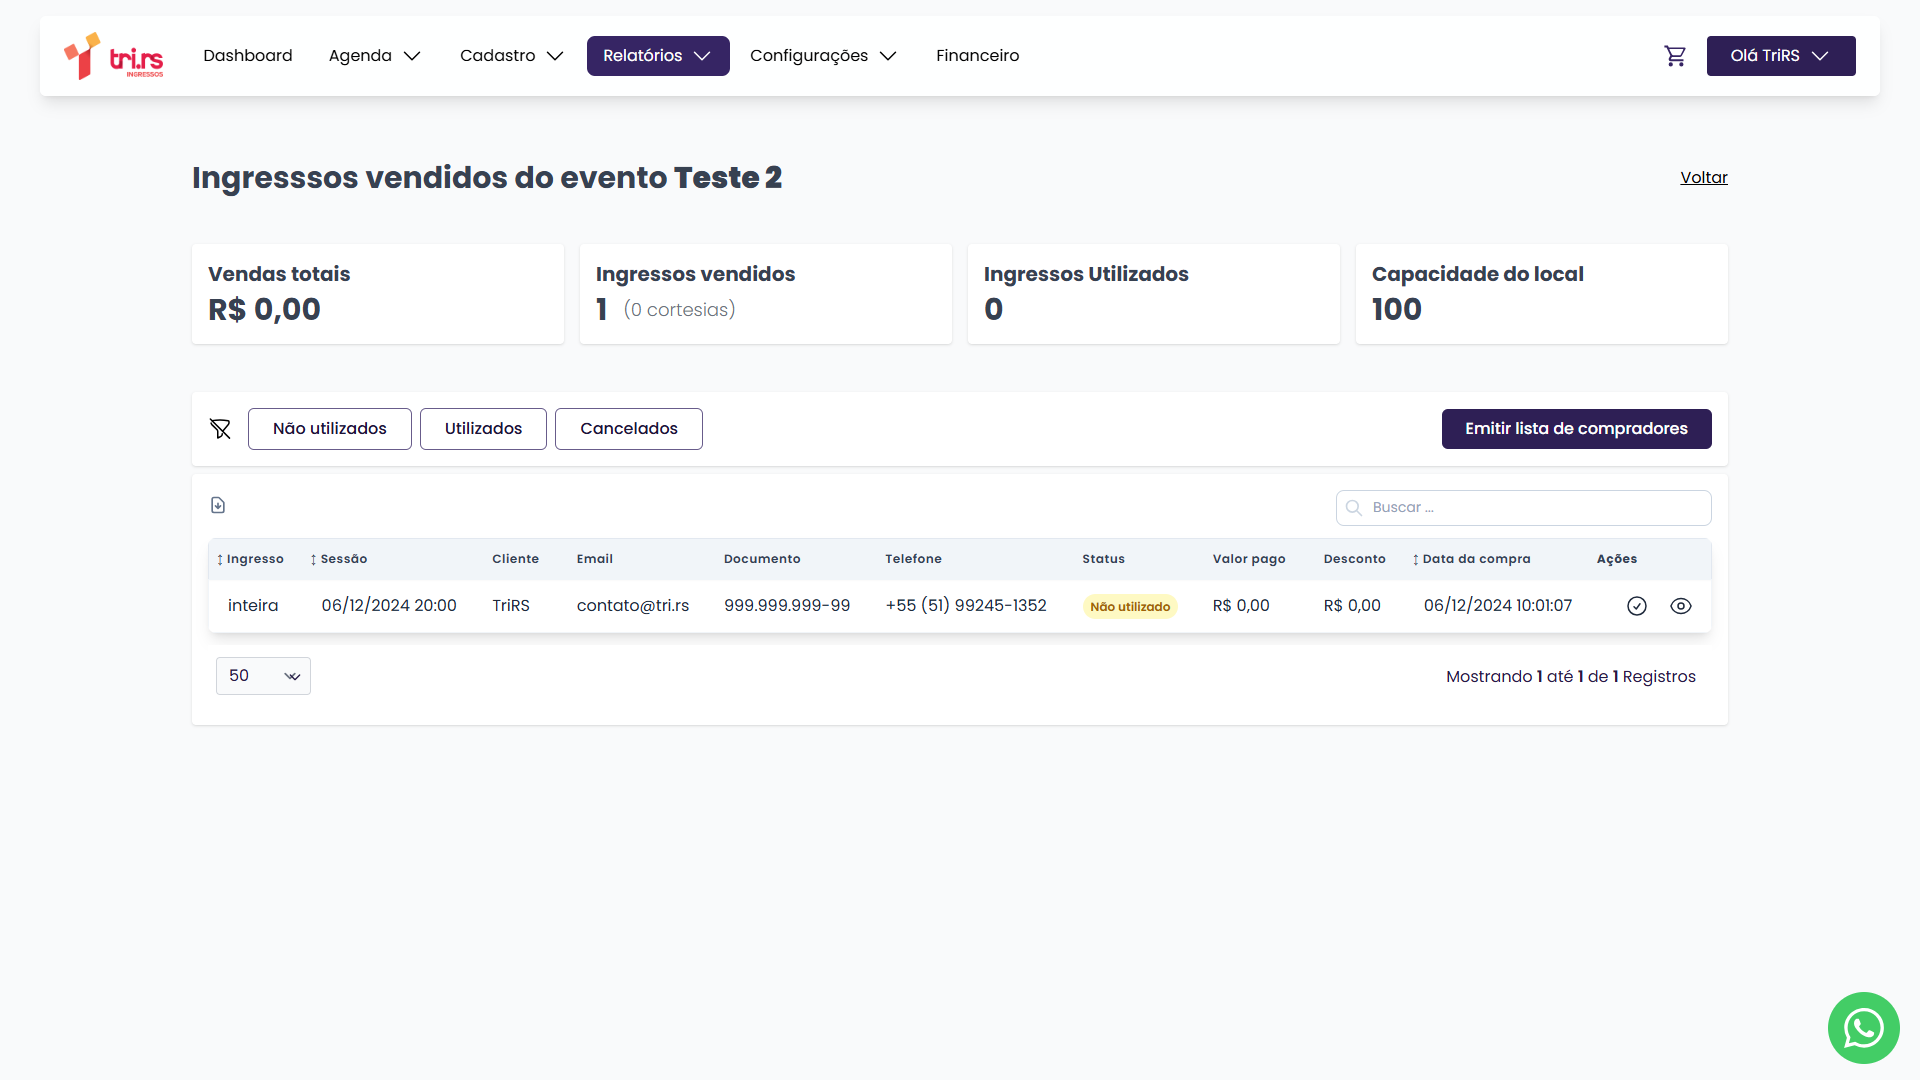Clear filters with the crossed funnel icon
This screenshot has height=1080, width=1920.
[220, 429]
